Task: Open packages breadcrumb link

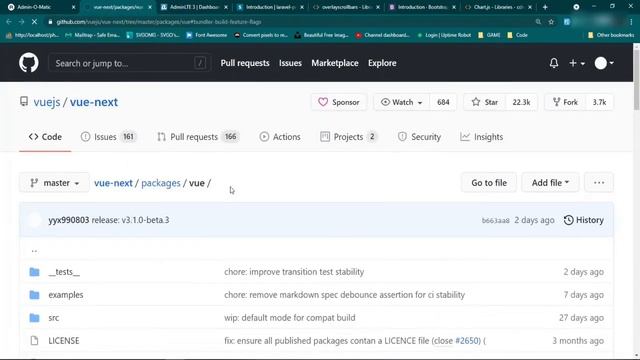Action: tap(160, 183)
